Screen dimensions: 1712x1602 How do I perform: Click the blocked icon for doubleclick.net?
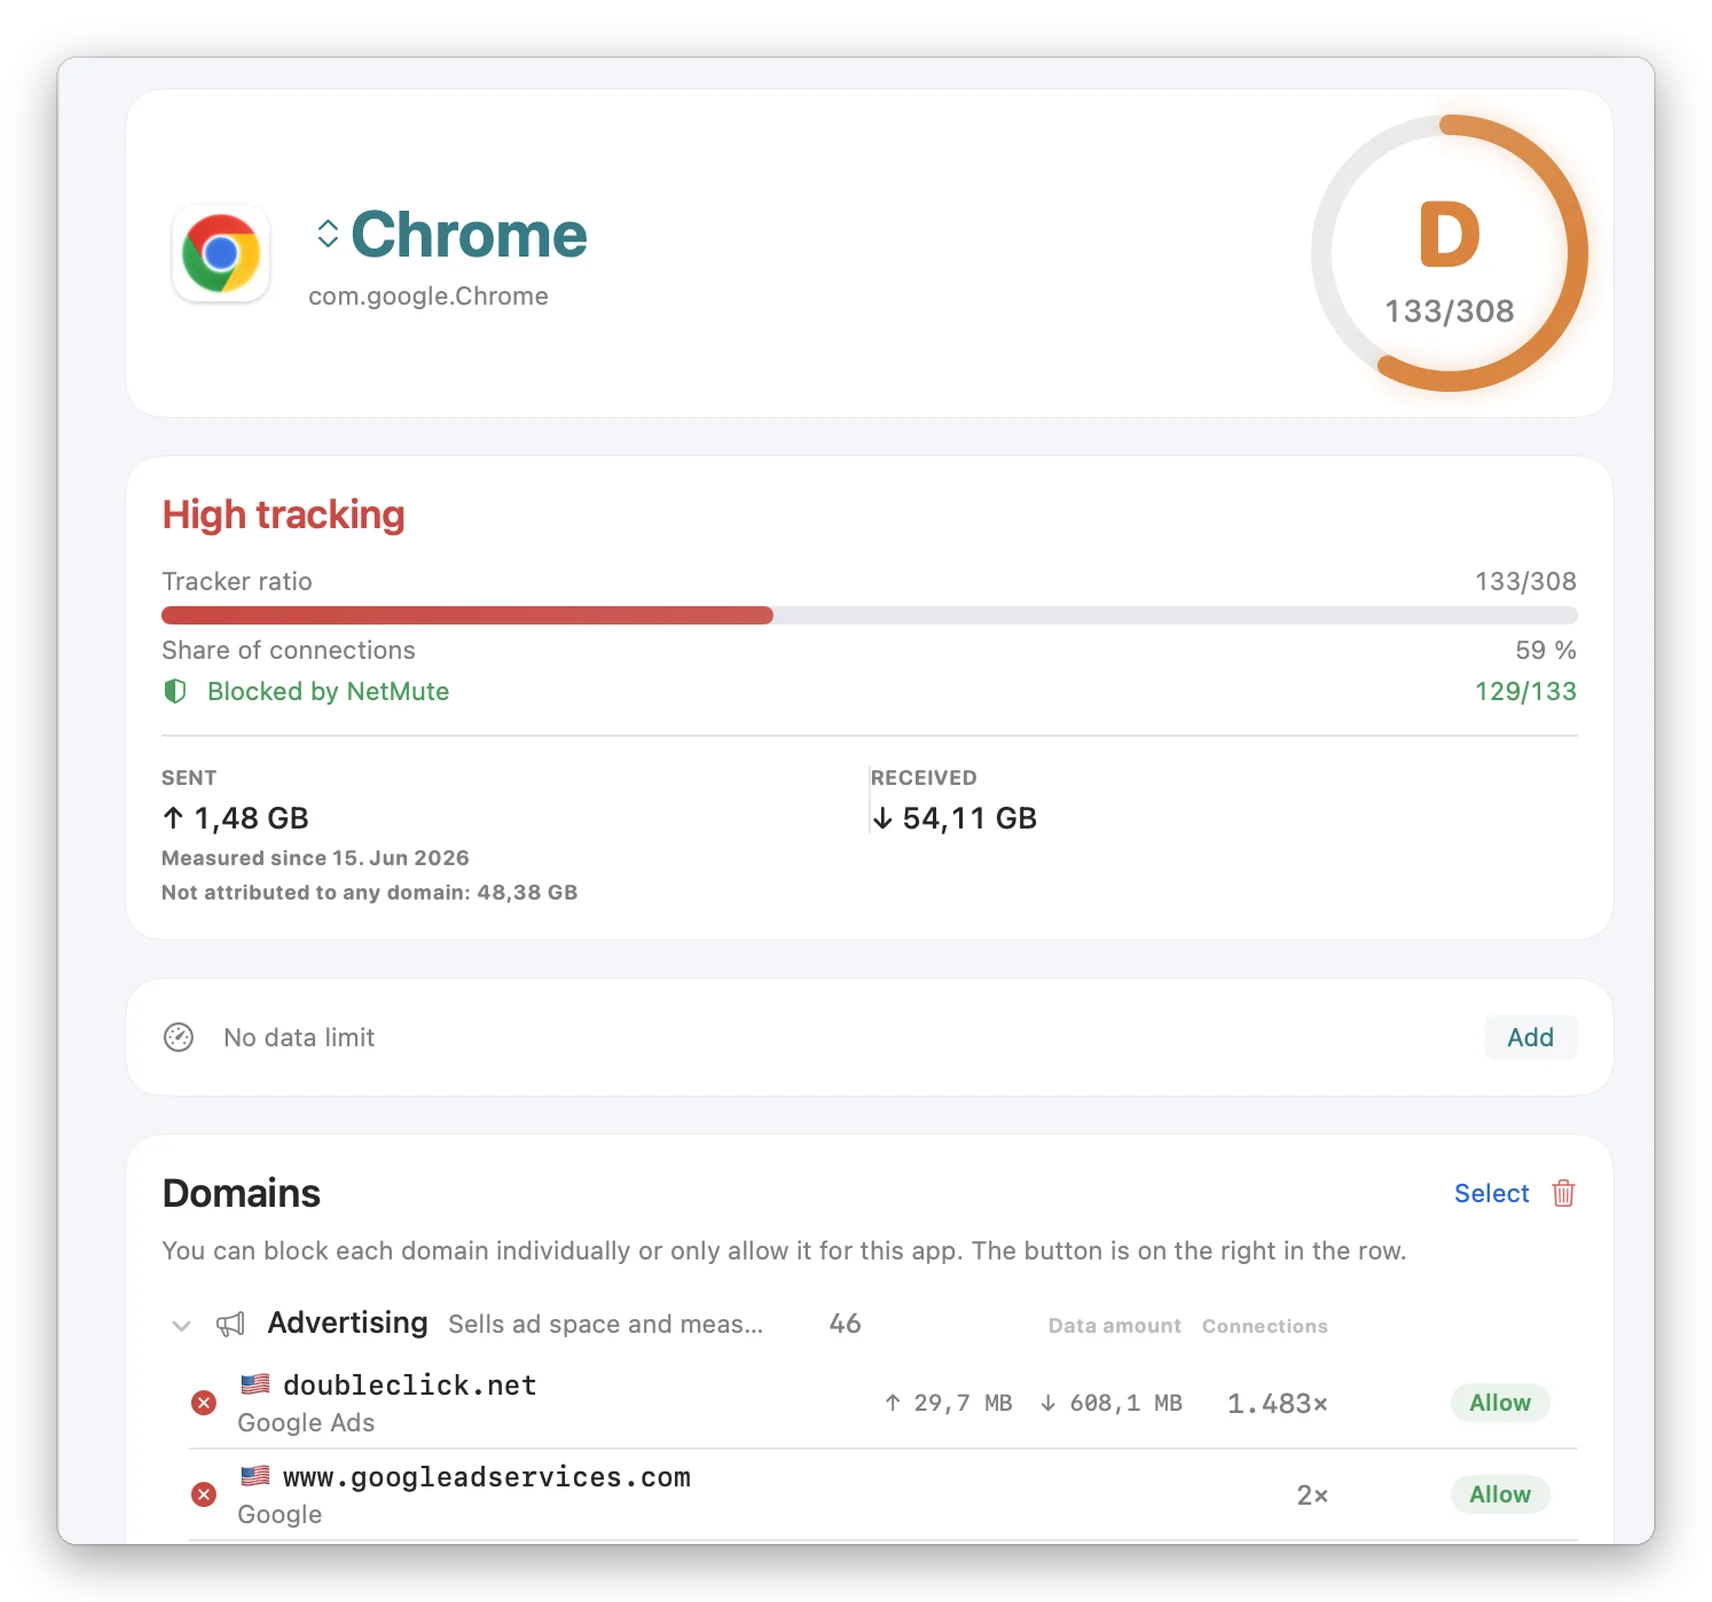point(204,1403)
